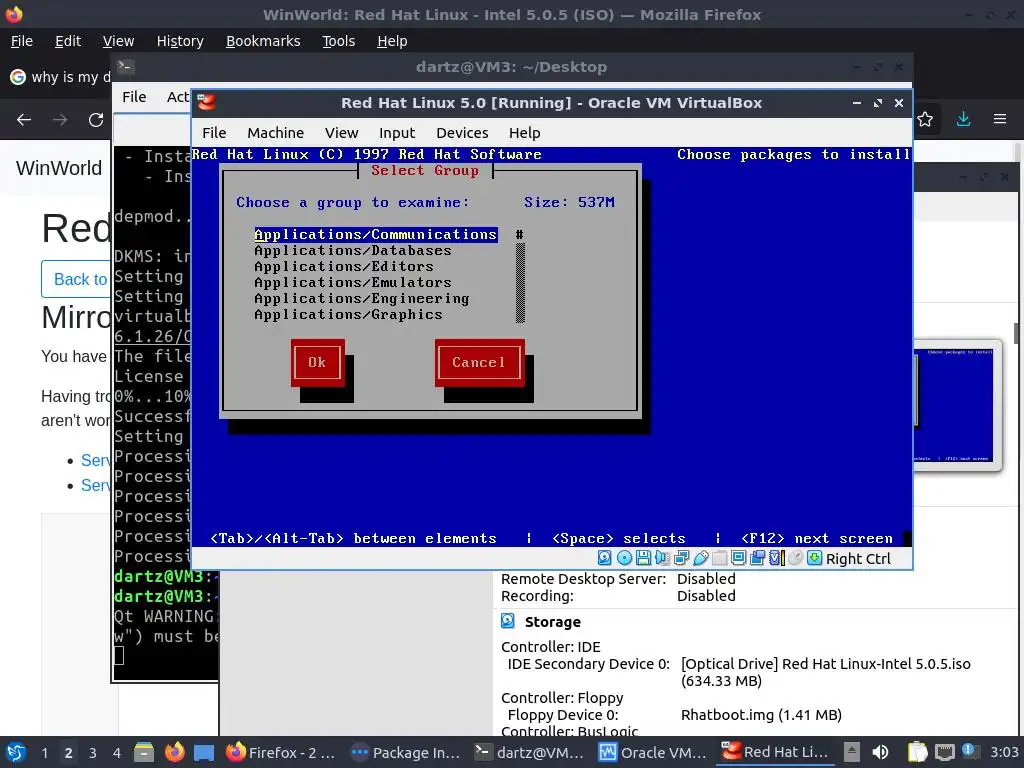Open clipboard manager in system tray
This screenshot has width=1024, height=768.
917,752
